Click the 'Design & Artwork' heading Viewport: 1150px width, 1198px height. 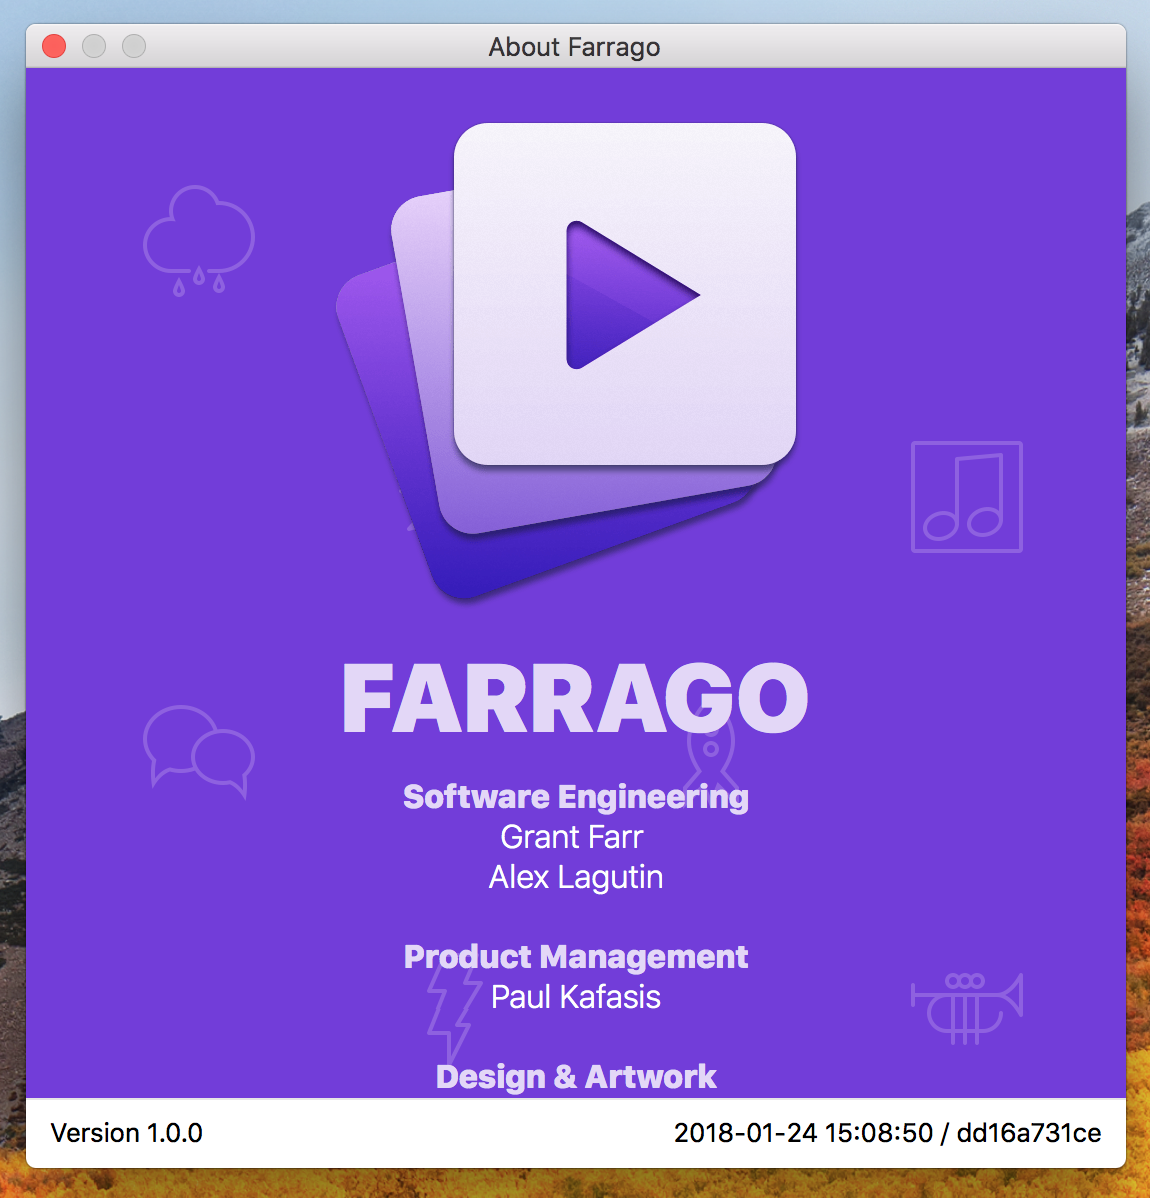tap(575, 1077)
